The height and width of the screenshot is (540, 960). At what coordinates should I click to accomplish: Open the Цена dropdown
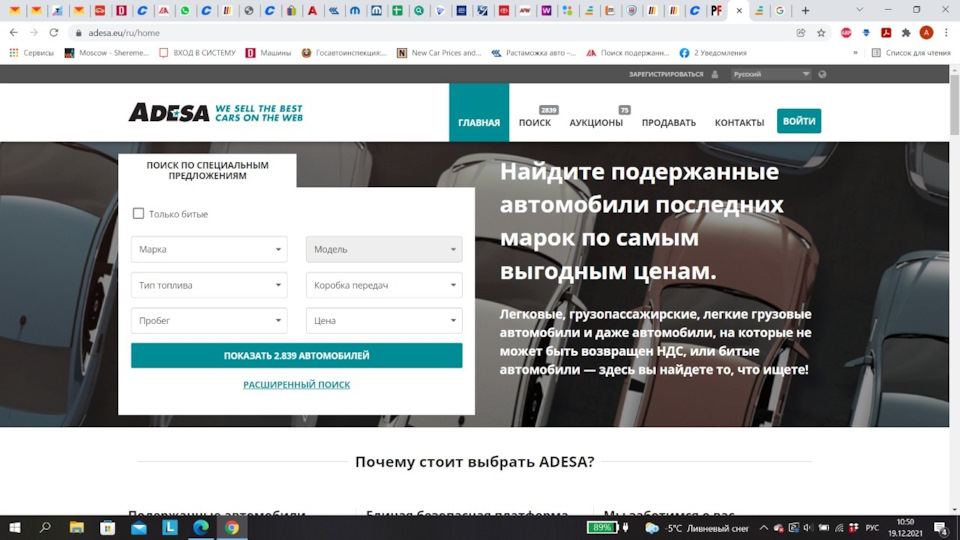384,320
